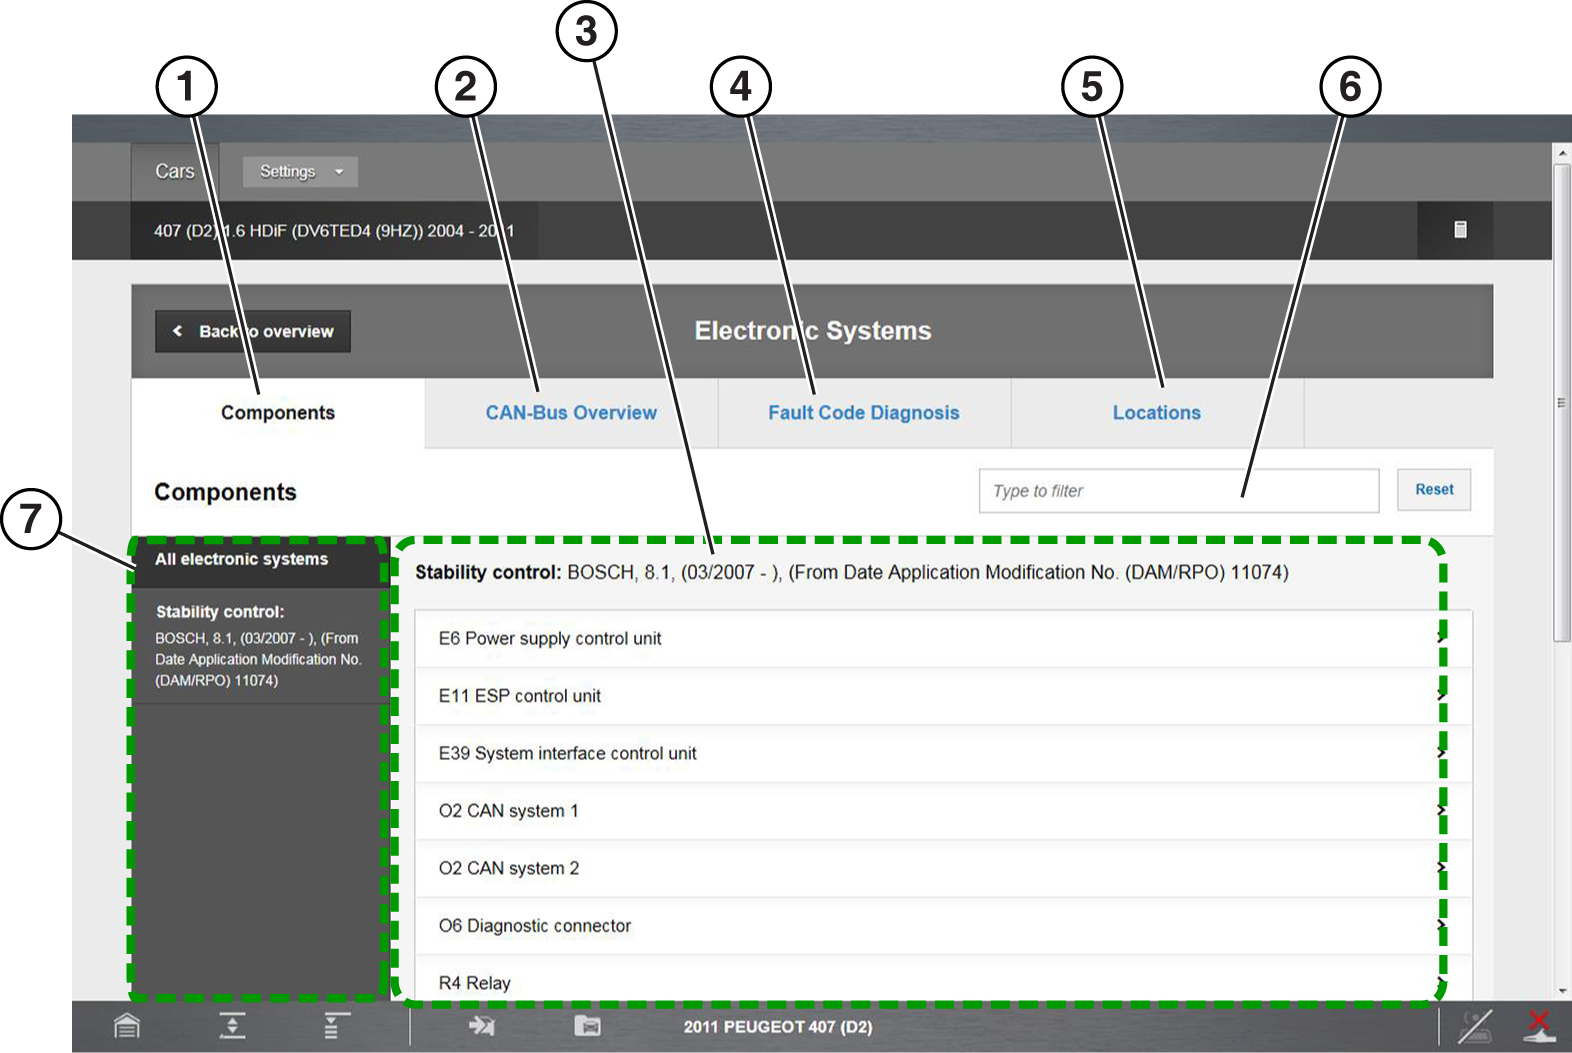This screenshot has width=1572, height=1053.
Task: Click the vehicle change arrow icon
Action: coord(482,1026)
